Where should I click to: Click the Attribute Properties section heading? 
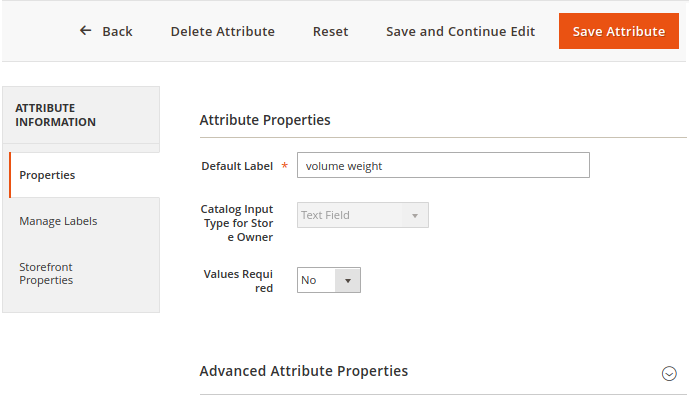click(x=265, y=120)
